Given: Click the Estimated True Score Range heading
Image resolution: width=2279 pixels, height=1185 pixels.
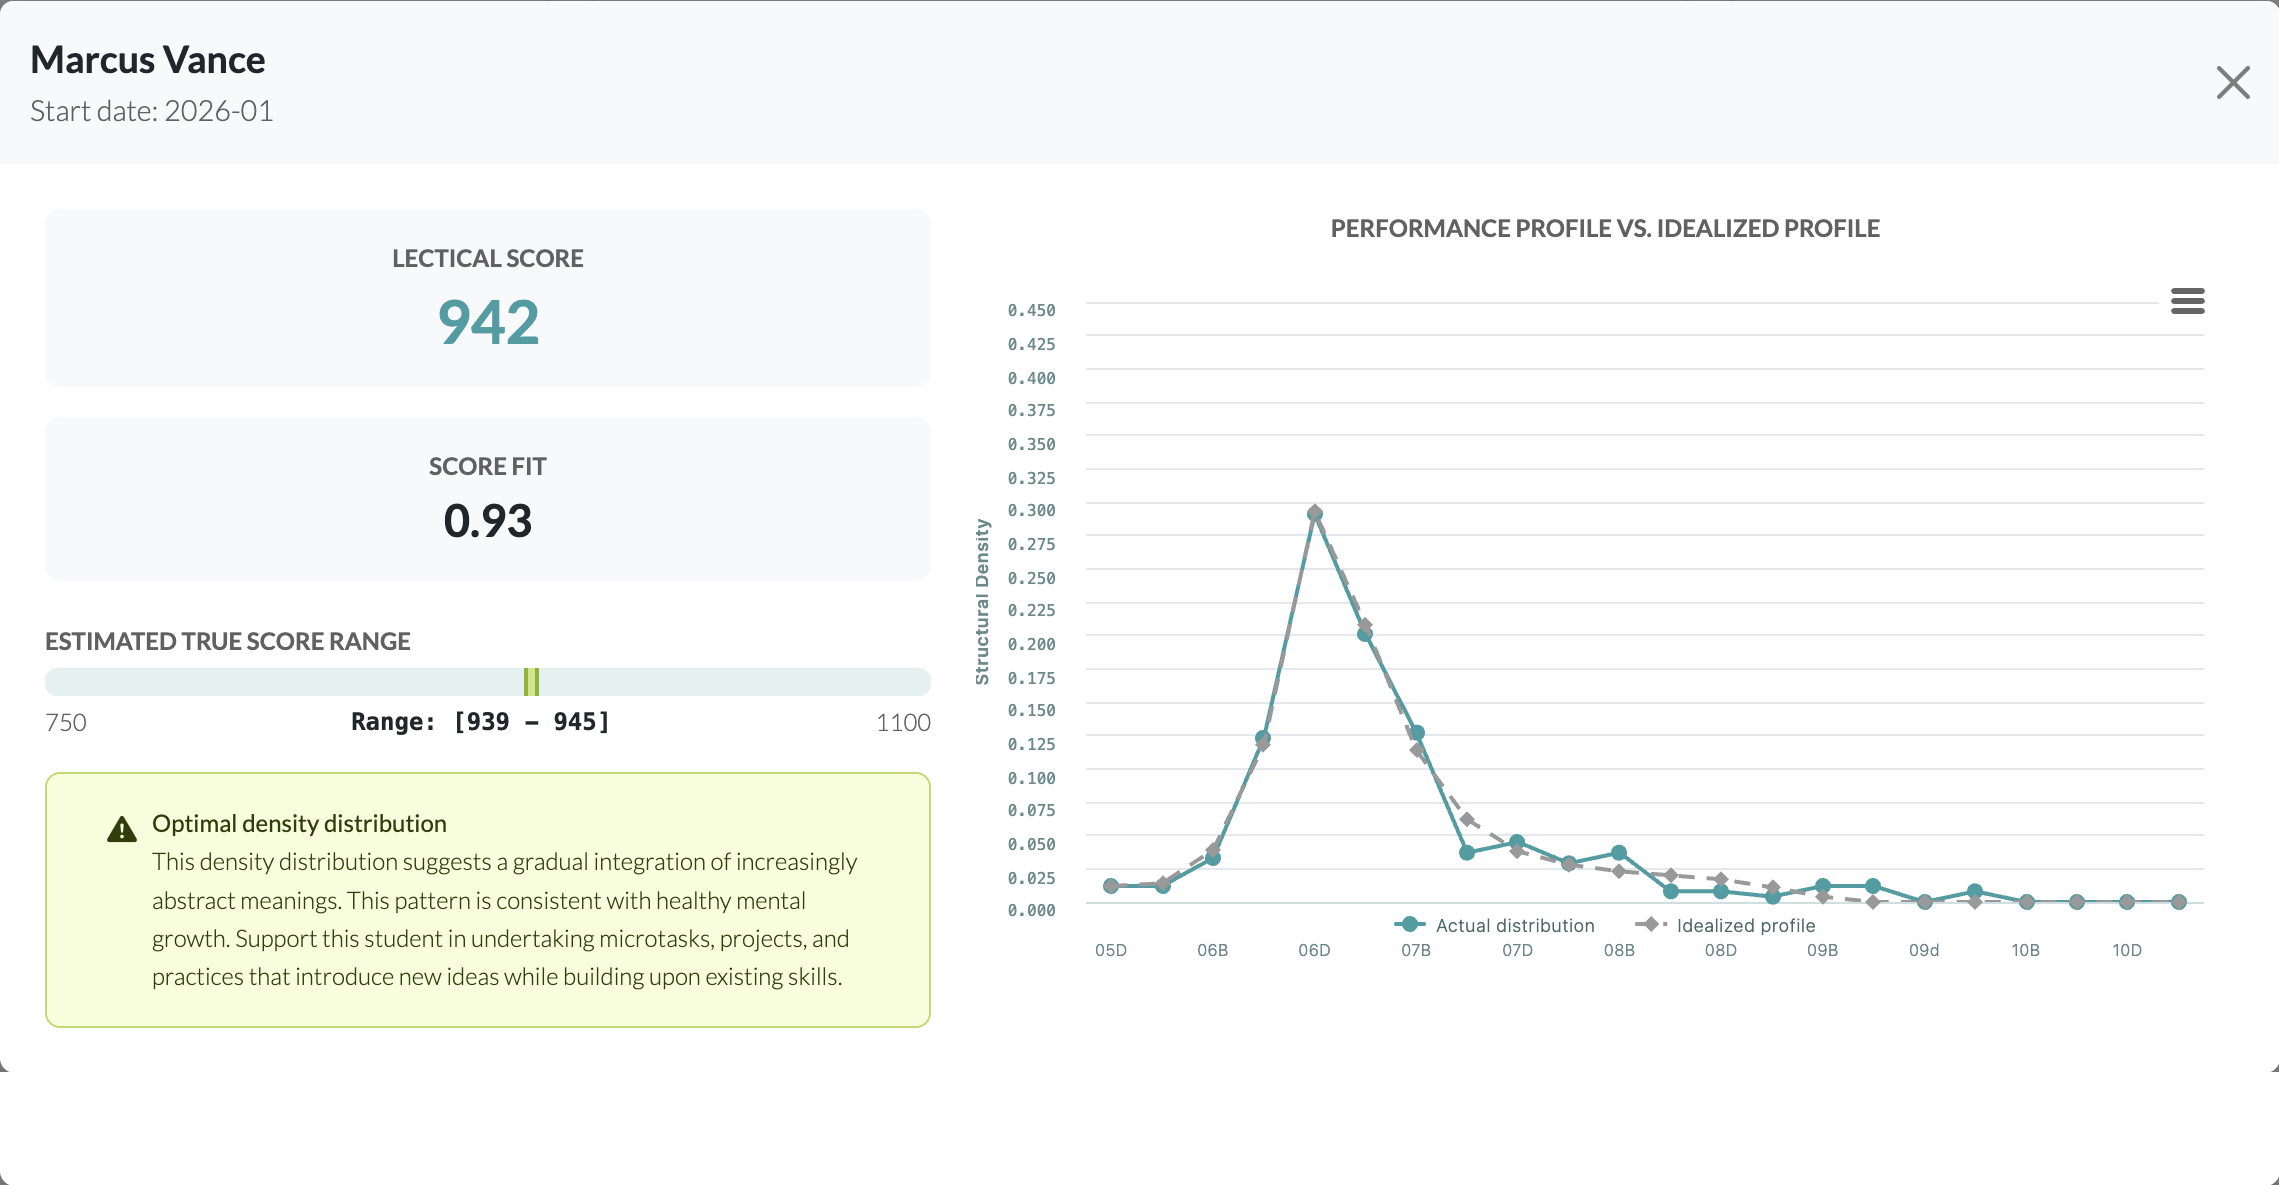Looking at the screenshot, I should (x=228, y=641).
